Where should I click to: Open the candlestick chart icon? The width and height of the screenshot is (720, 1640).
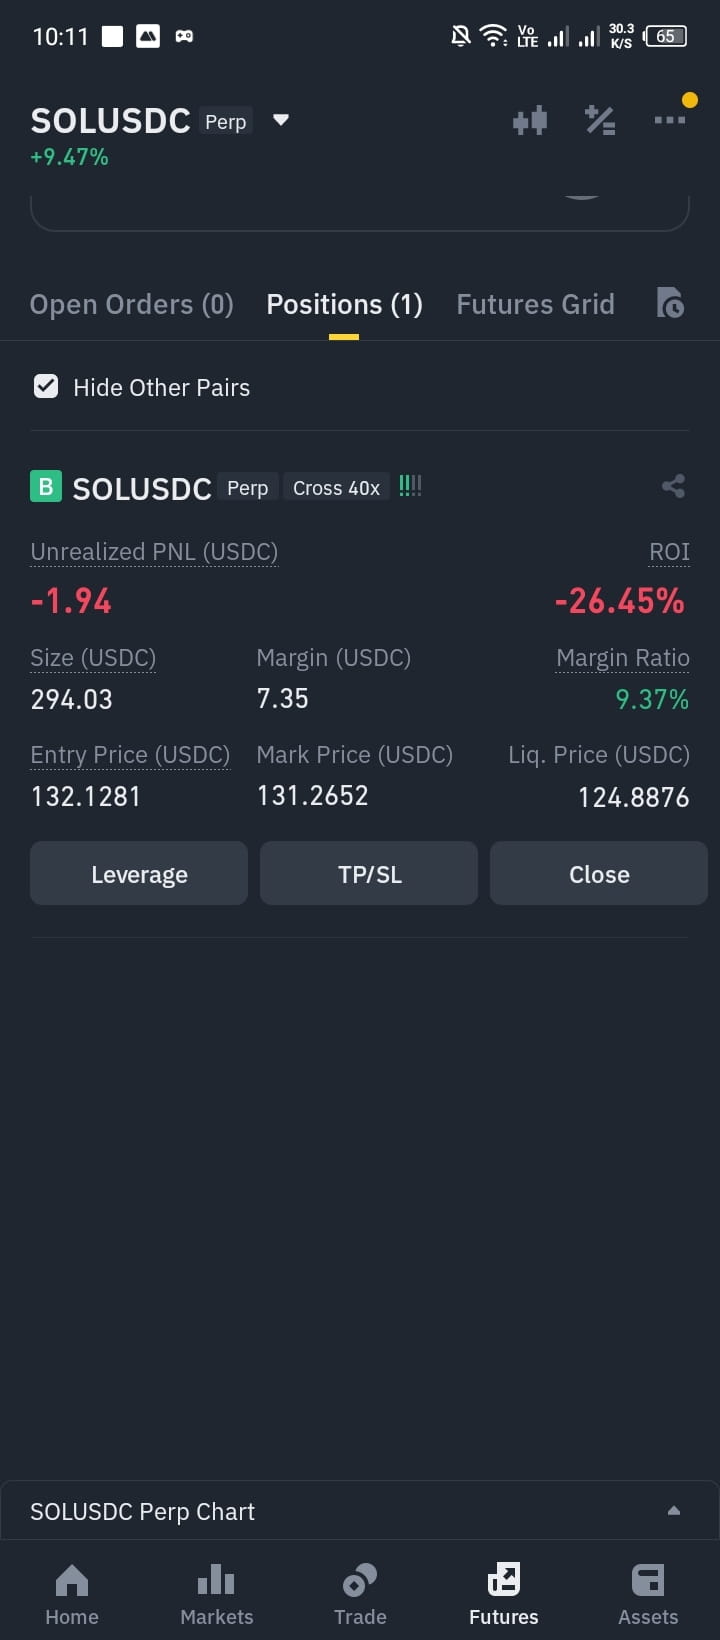click(530, 121)
